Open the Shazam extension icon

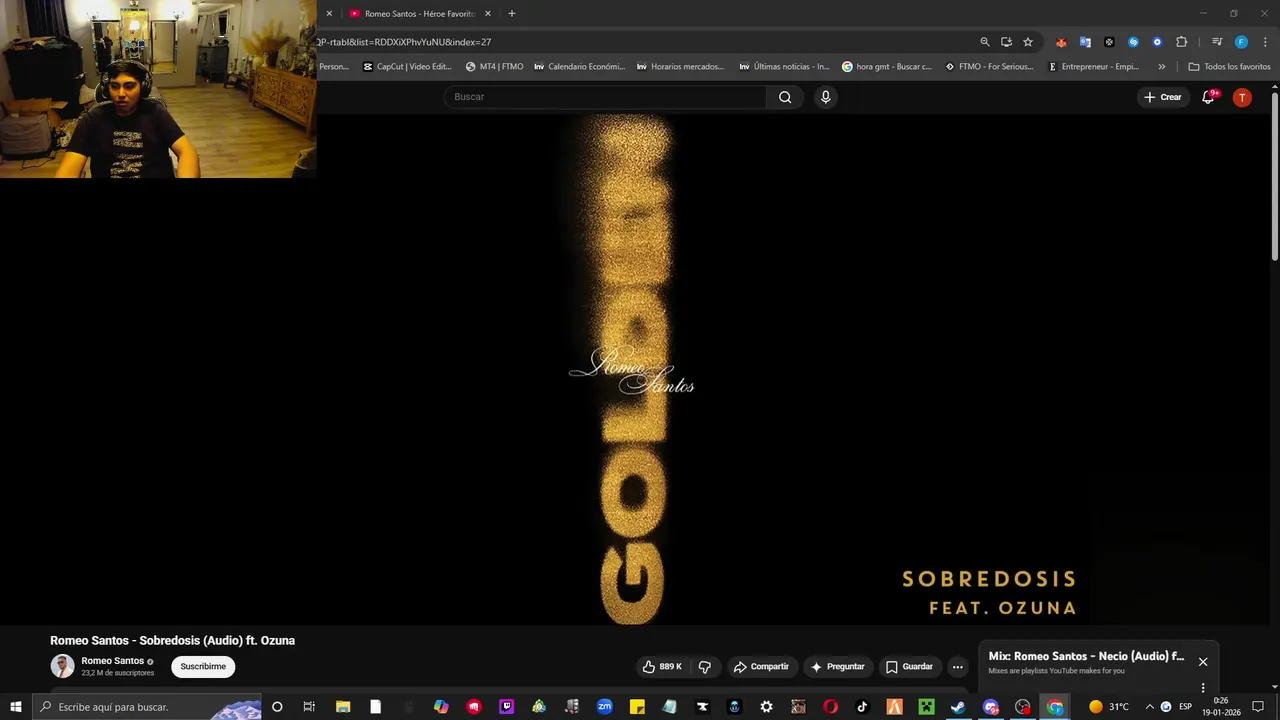[x=1133, y=42]
